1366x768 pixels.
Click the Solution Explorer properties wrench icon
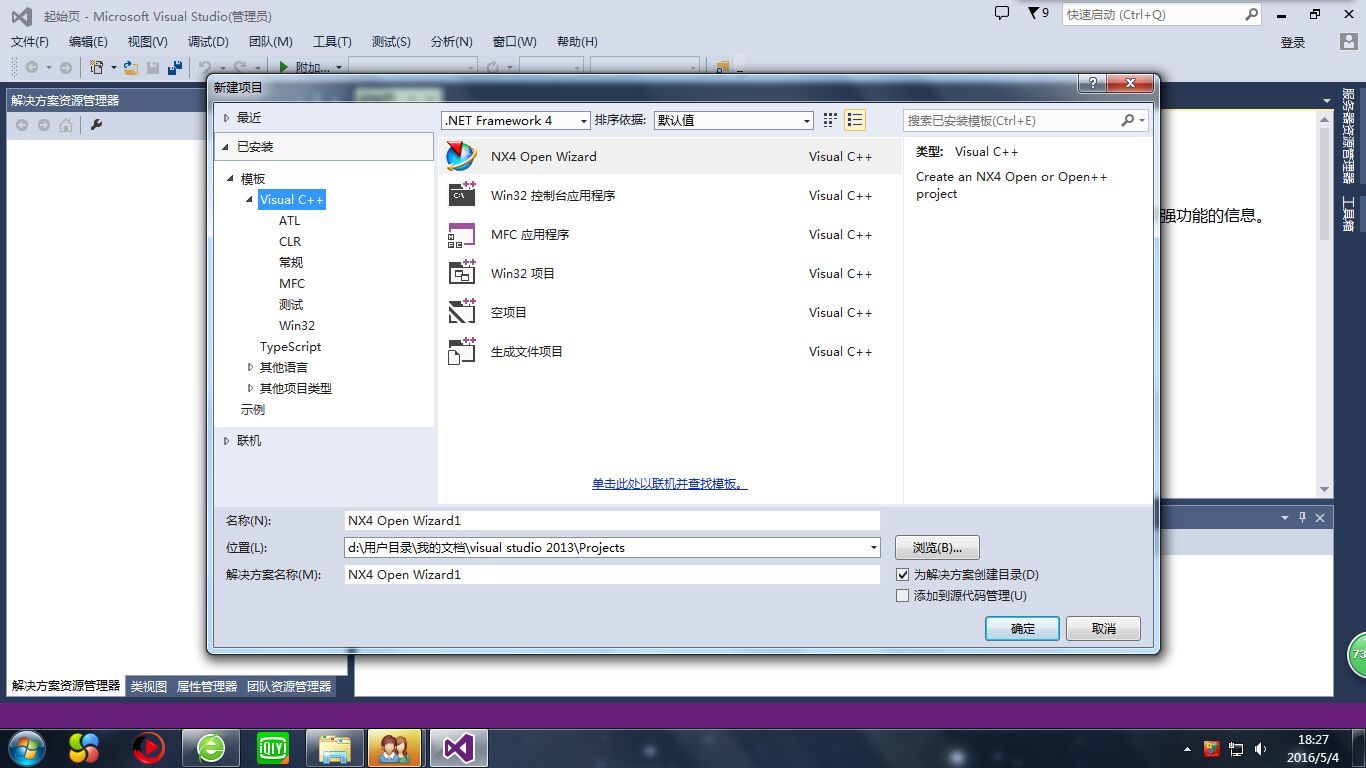[x=97, y=125]
